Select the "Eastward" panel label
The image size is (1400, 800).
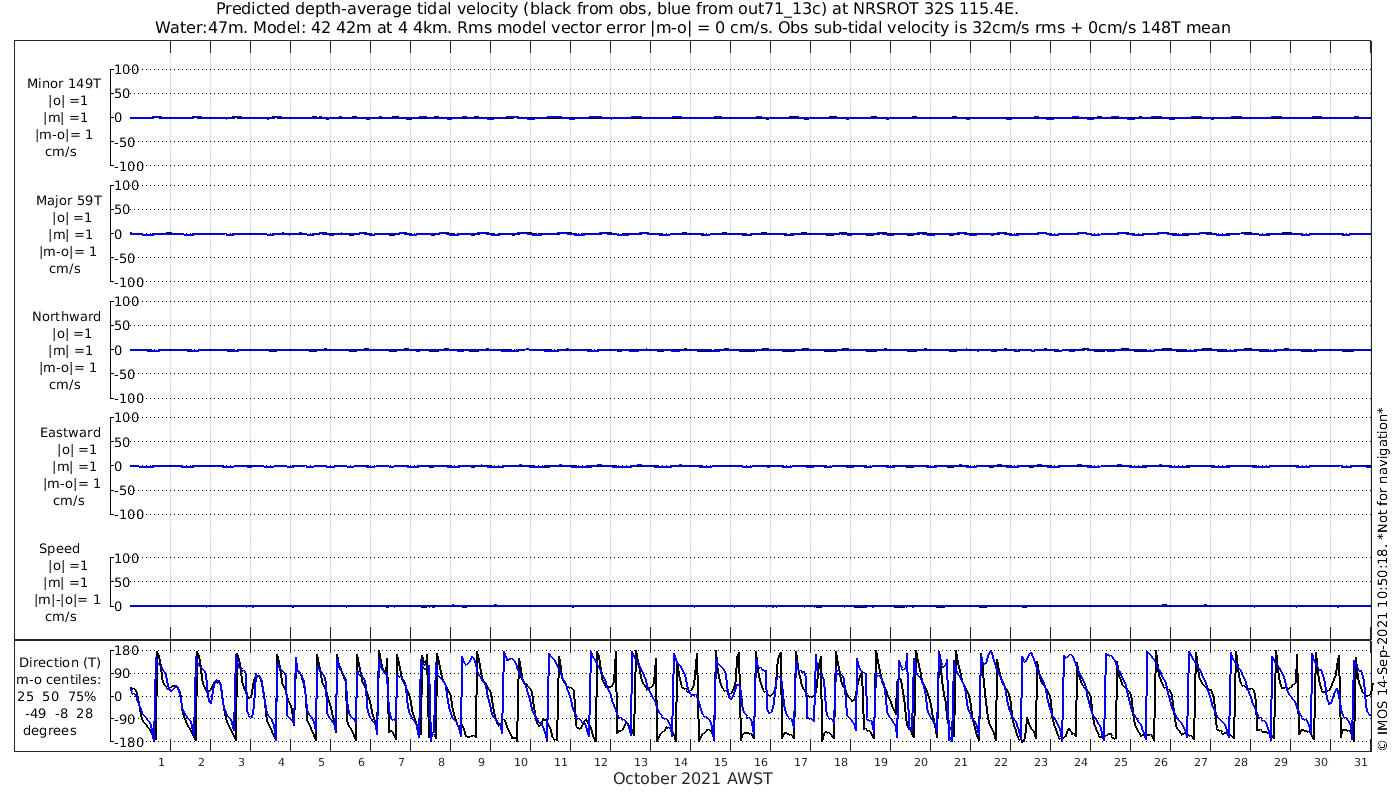[x=70, y=432]
